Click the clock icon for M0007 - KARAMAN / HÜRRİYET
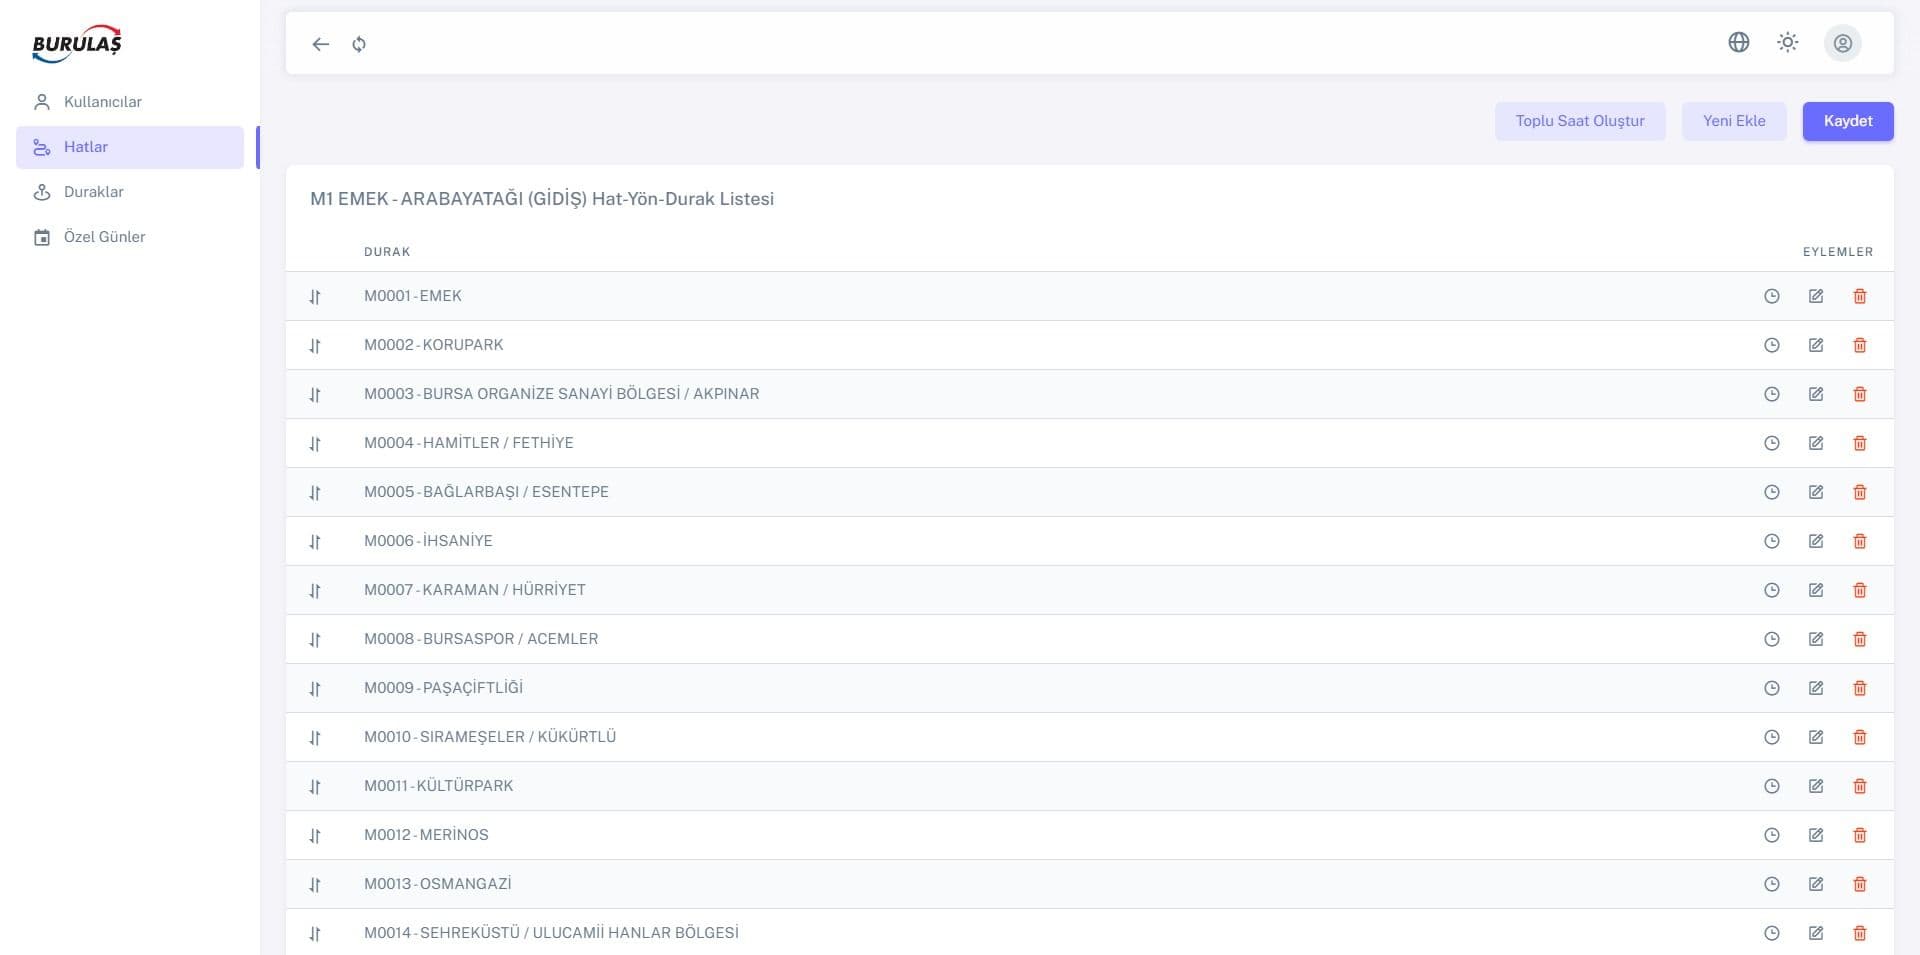 point(1772,590)
